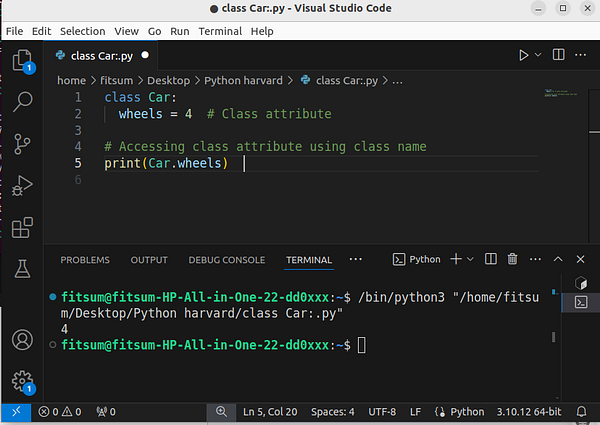Viewport: 600px width, 425px height.
Task: Open the Terminal menu in menu bar
Action: pyautogui.click(x=220, y=31)
